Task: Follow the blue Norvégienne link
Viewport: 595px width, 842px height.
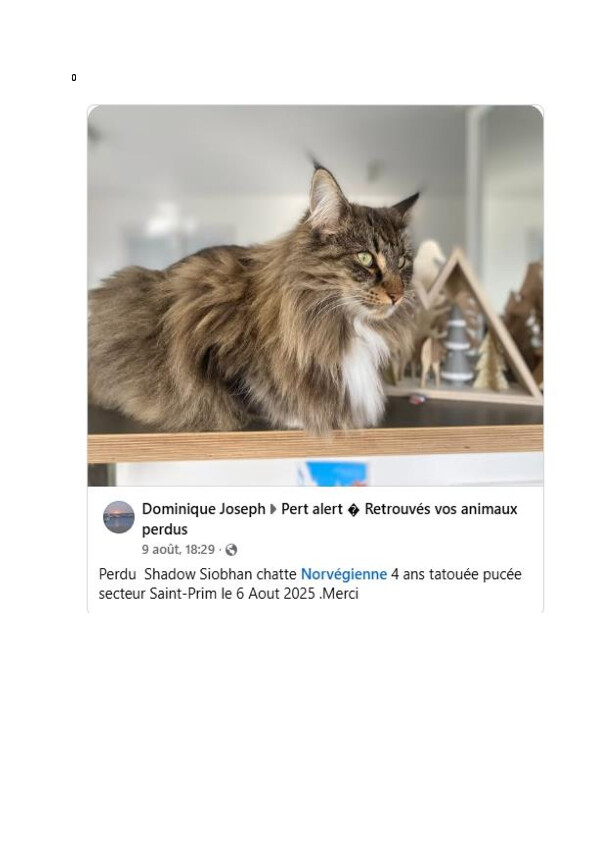Action: click(344, 574)
